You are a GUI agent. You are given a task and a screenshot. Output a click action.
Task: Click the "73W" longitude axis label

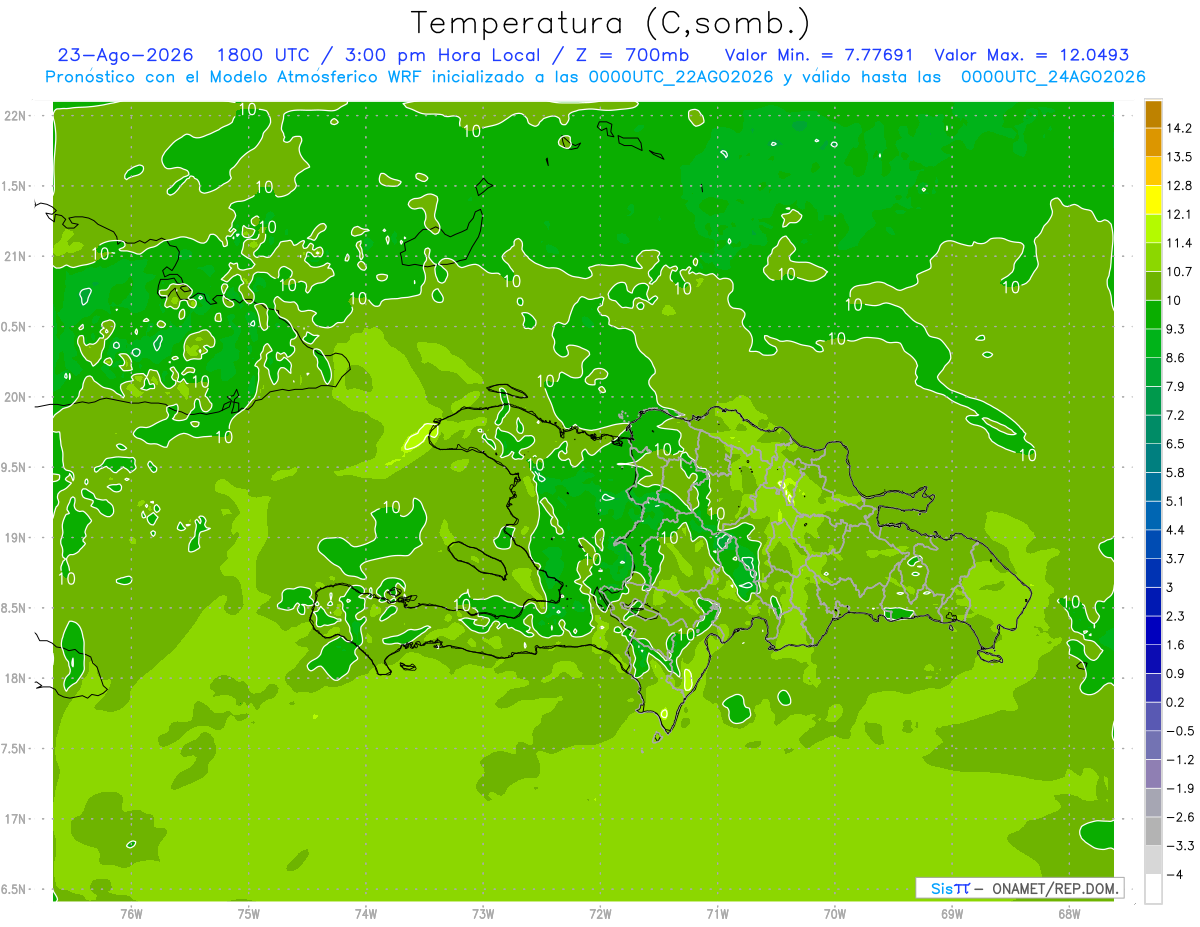[x=483, y=914]
